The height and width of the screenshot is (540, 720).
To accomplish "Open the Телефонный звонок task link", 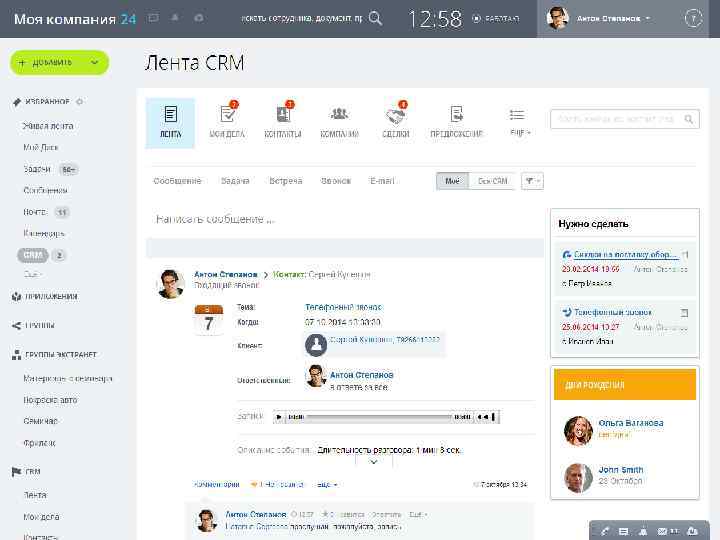I will (613, 312).
